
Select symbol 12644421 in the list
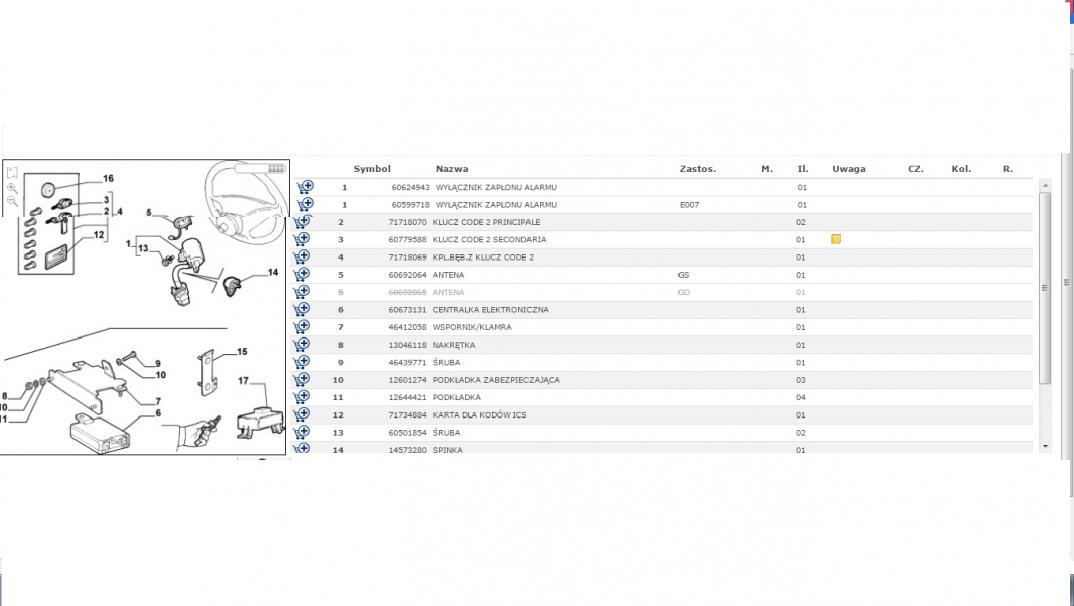coord(407,397)
